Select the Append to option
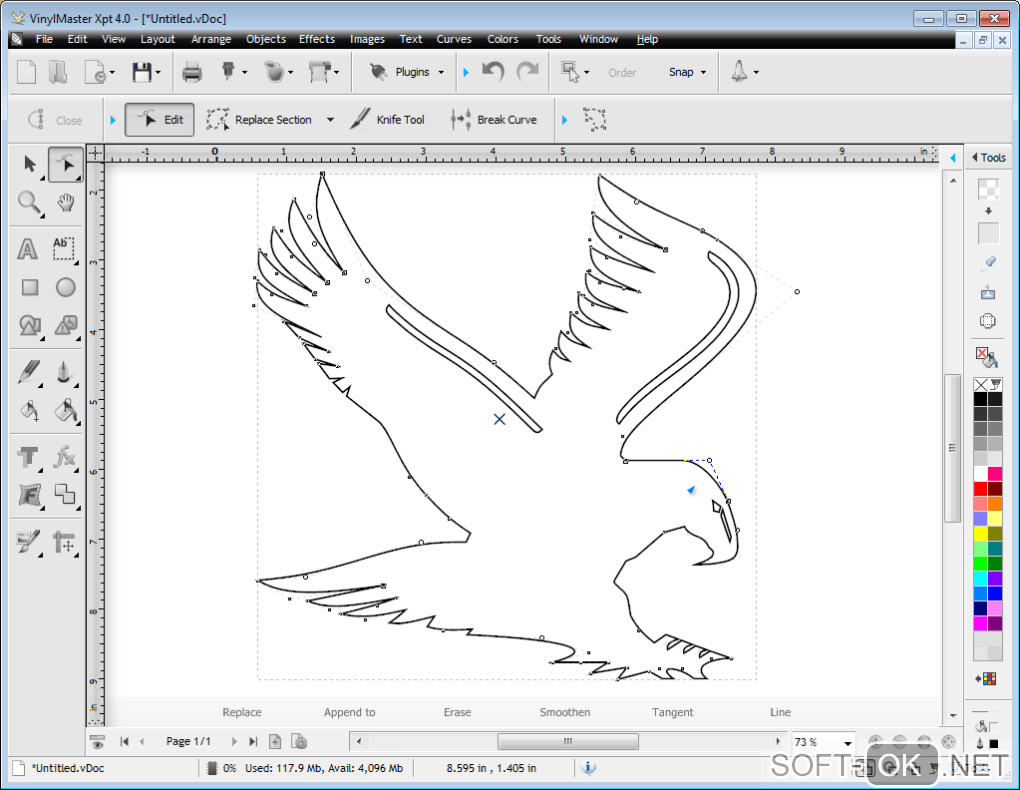Image resolution: width=1020 pixels, height=790 pixels. point(349,713)
